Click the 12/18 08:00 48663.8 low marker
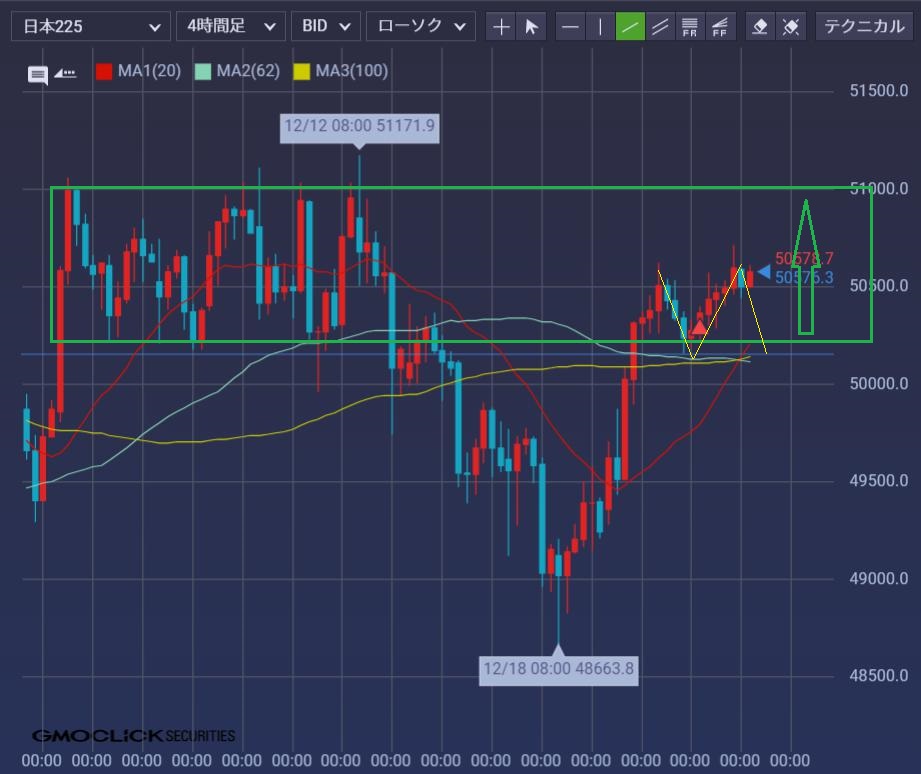 (558, 668)
